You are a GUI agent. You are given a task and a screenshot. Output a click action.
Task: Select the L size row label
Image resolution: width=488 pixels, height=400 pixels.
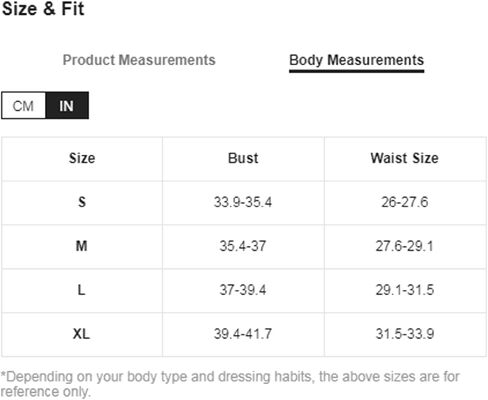point(81,290)
